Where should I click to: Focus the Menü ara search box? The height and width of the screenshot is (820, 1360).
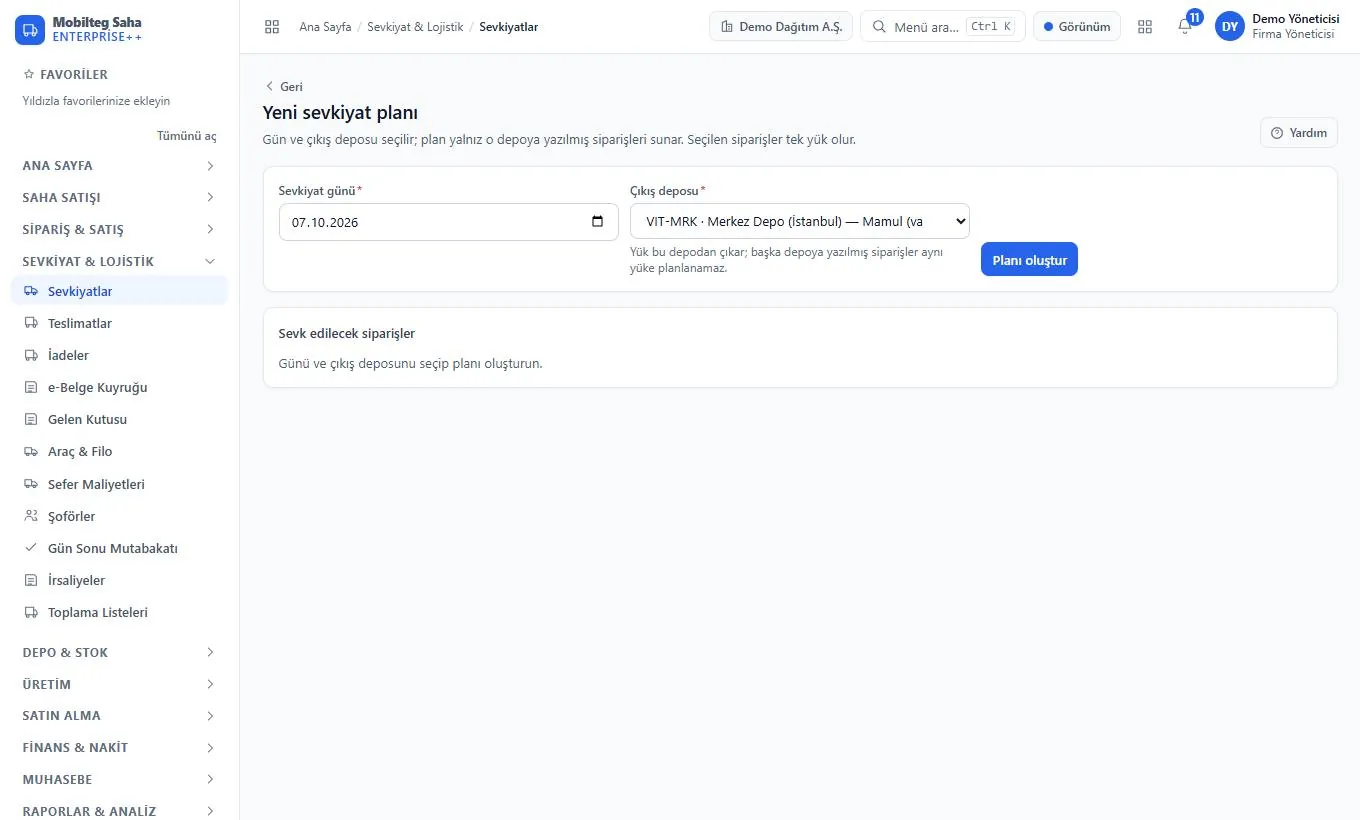tap(943, 27)
